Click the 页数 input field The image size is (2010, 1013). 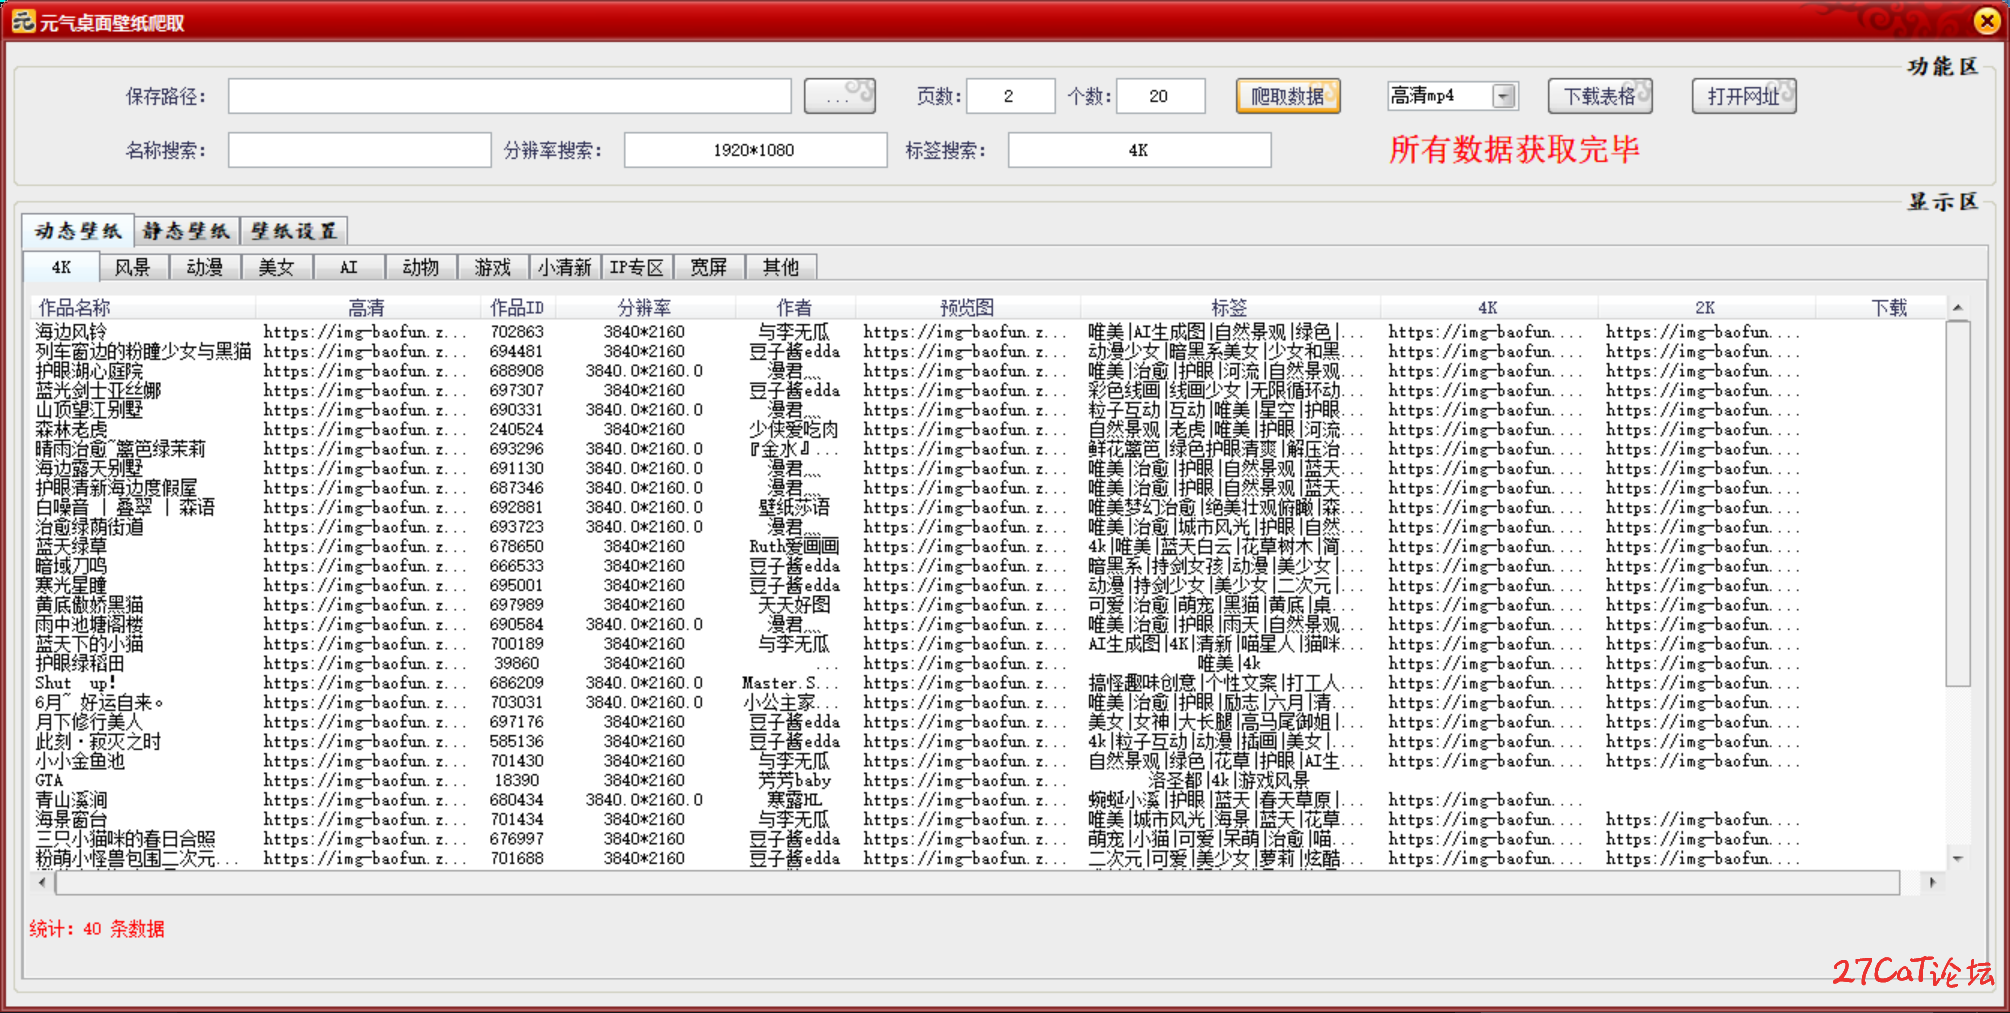pos(1010,96)
